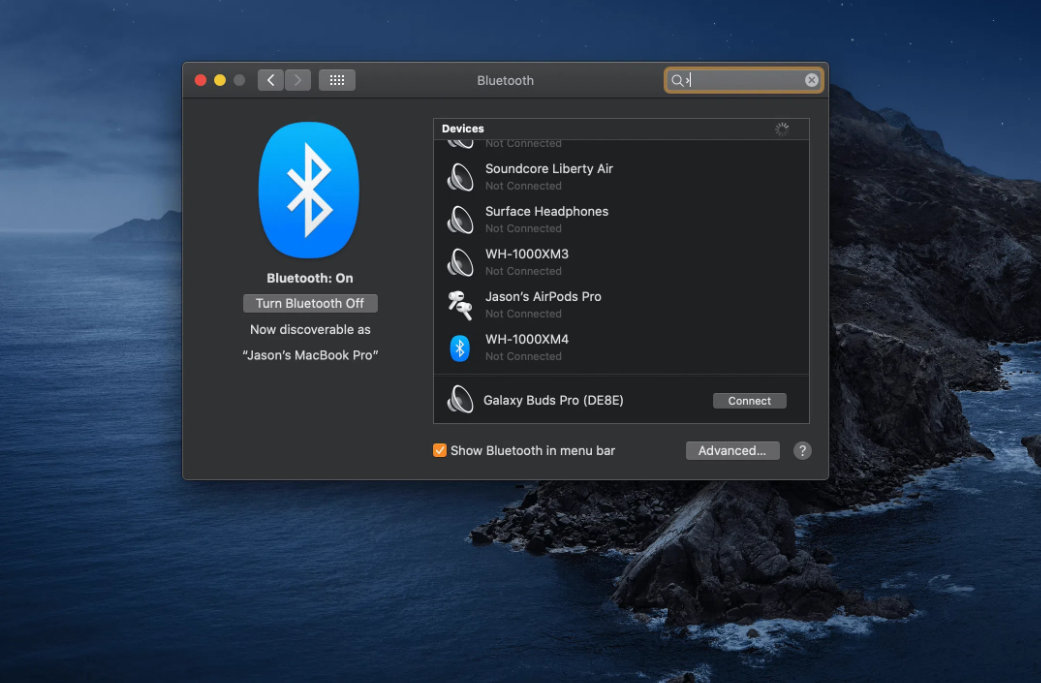Screen dimensions: 1041x683
Task: Click the WH-1000XM3 speaker icon
Action: pos(460,262)
